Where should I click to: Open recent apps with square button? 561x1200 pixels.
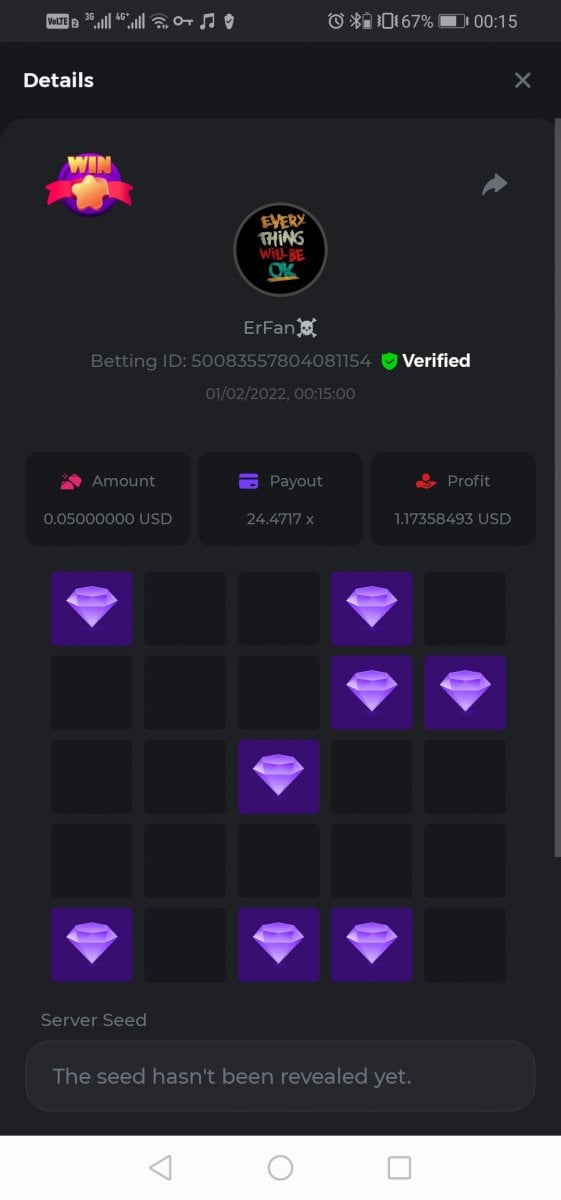coord(399,1167)
